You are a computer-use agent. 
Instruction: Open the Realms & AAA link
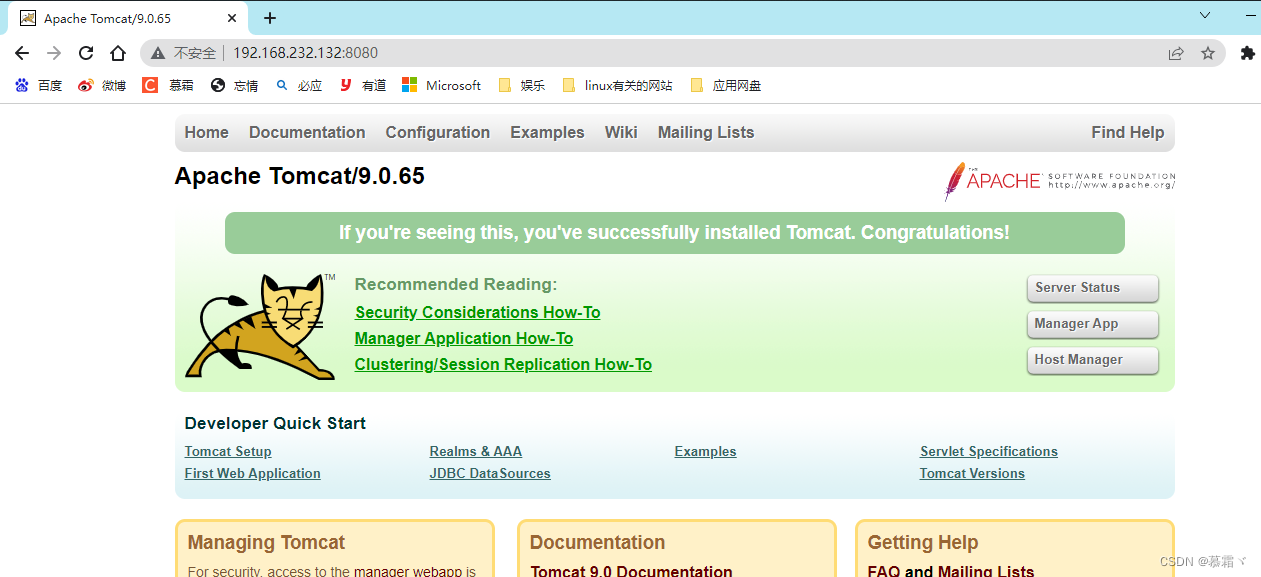click(476, 451)
